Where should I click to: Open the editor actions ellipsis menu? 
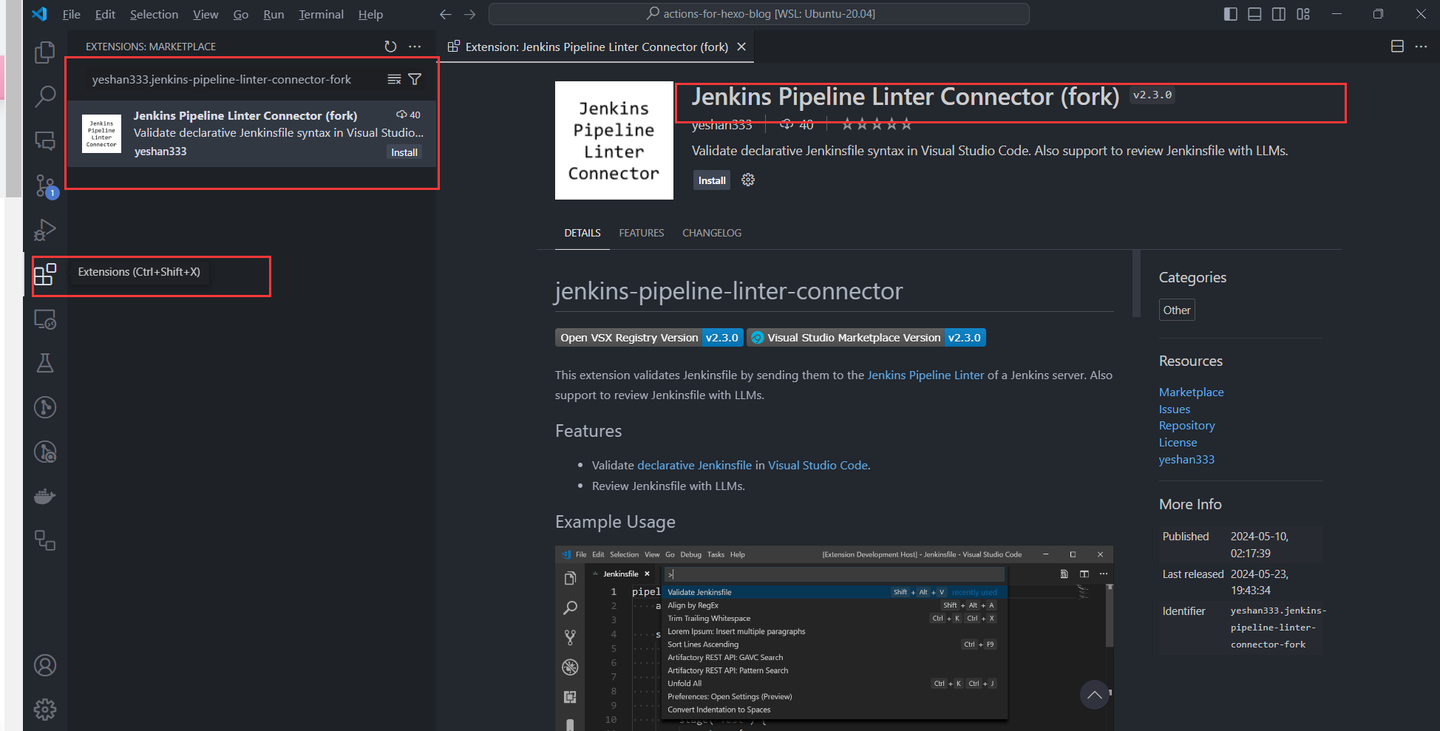(x=1421, y=46)
